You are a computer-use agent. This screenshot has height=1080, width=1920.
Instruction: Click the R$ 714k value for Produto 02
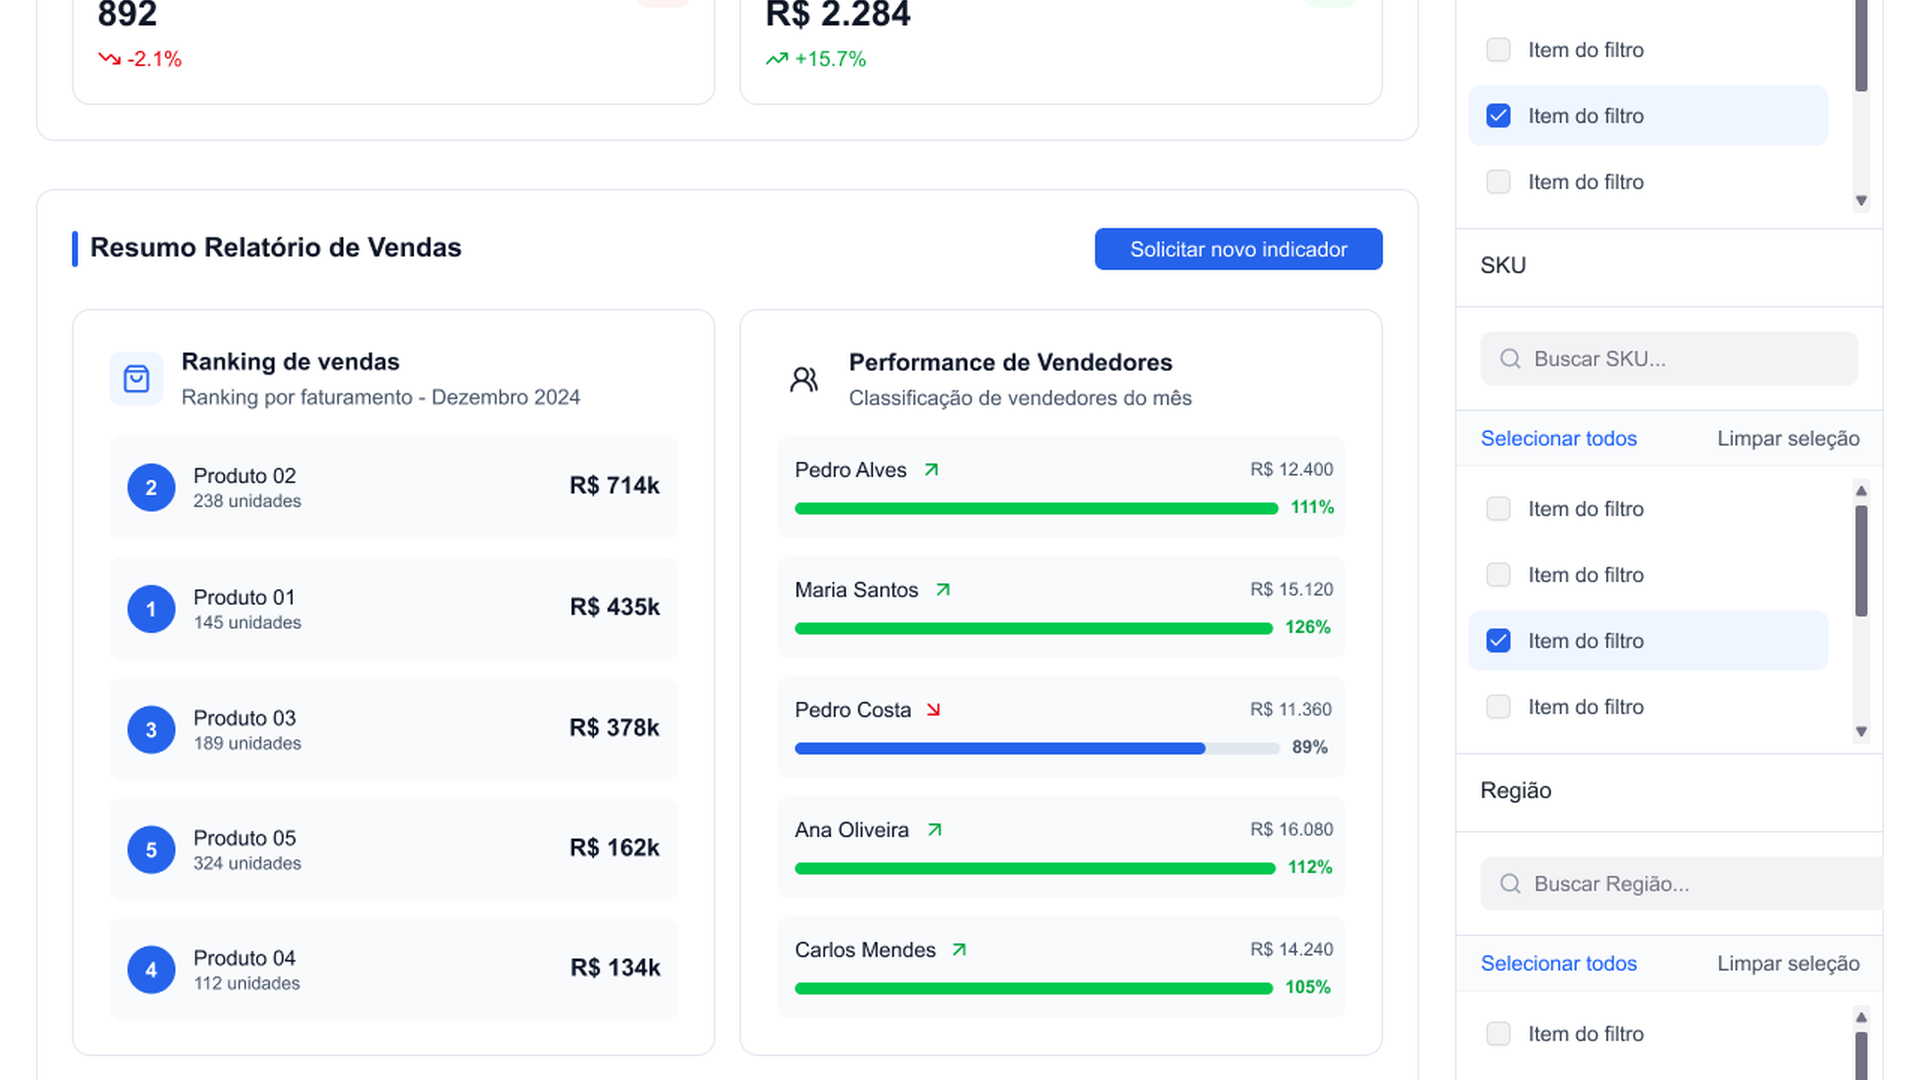[x=614, y=486]
